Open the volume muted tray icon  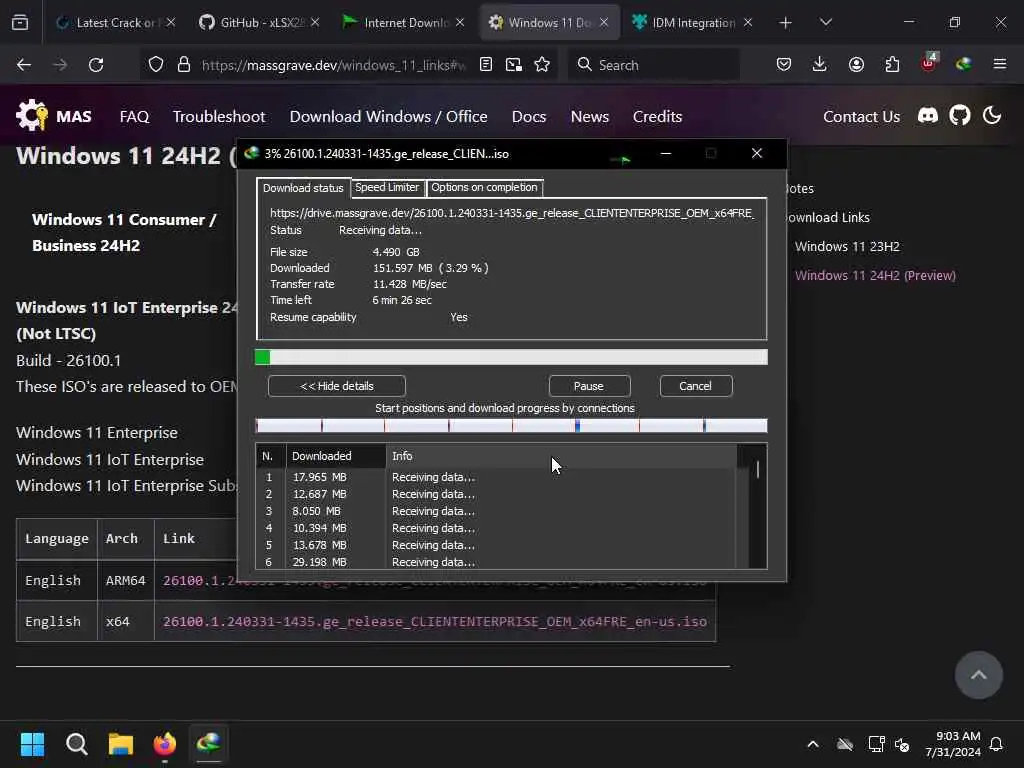coord(903,744)
